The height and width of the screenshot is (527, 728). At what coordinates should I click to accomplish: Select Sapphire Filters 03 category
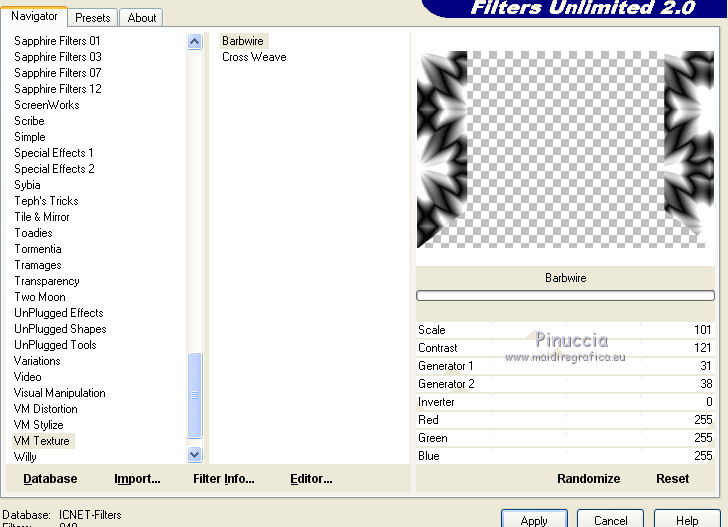(58, 57)
